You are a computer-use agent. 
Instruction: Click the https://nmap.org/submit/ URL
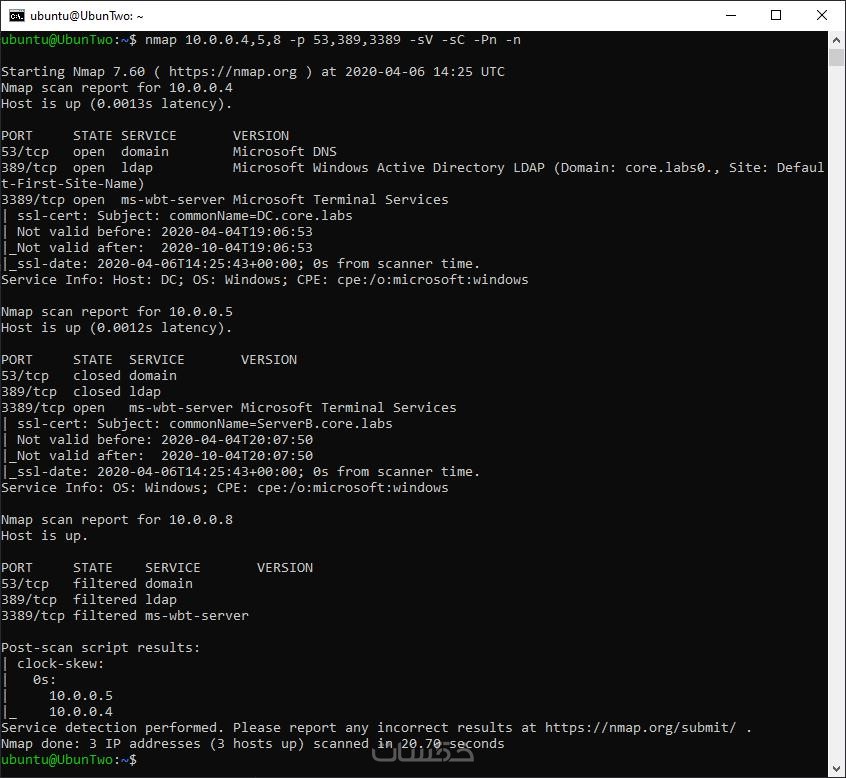click(x=640, y=728)
